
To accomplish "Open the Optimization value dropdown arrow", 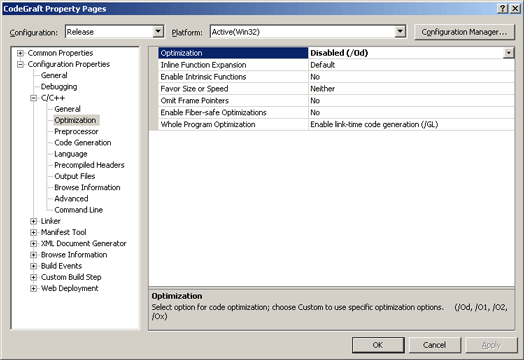I will [508, 53].
